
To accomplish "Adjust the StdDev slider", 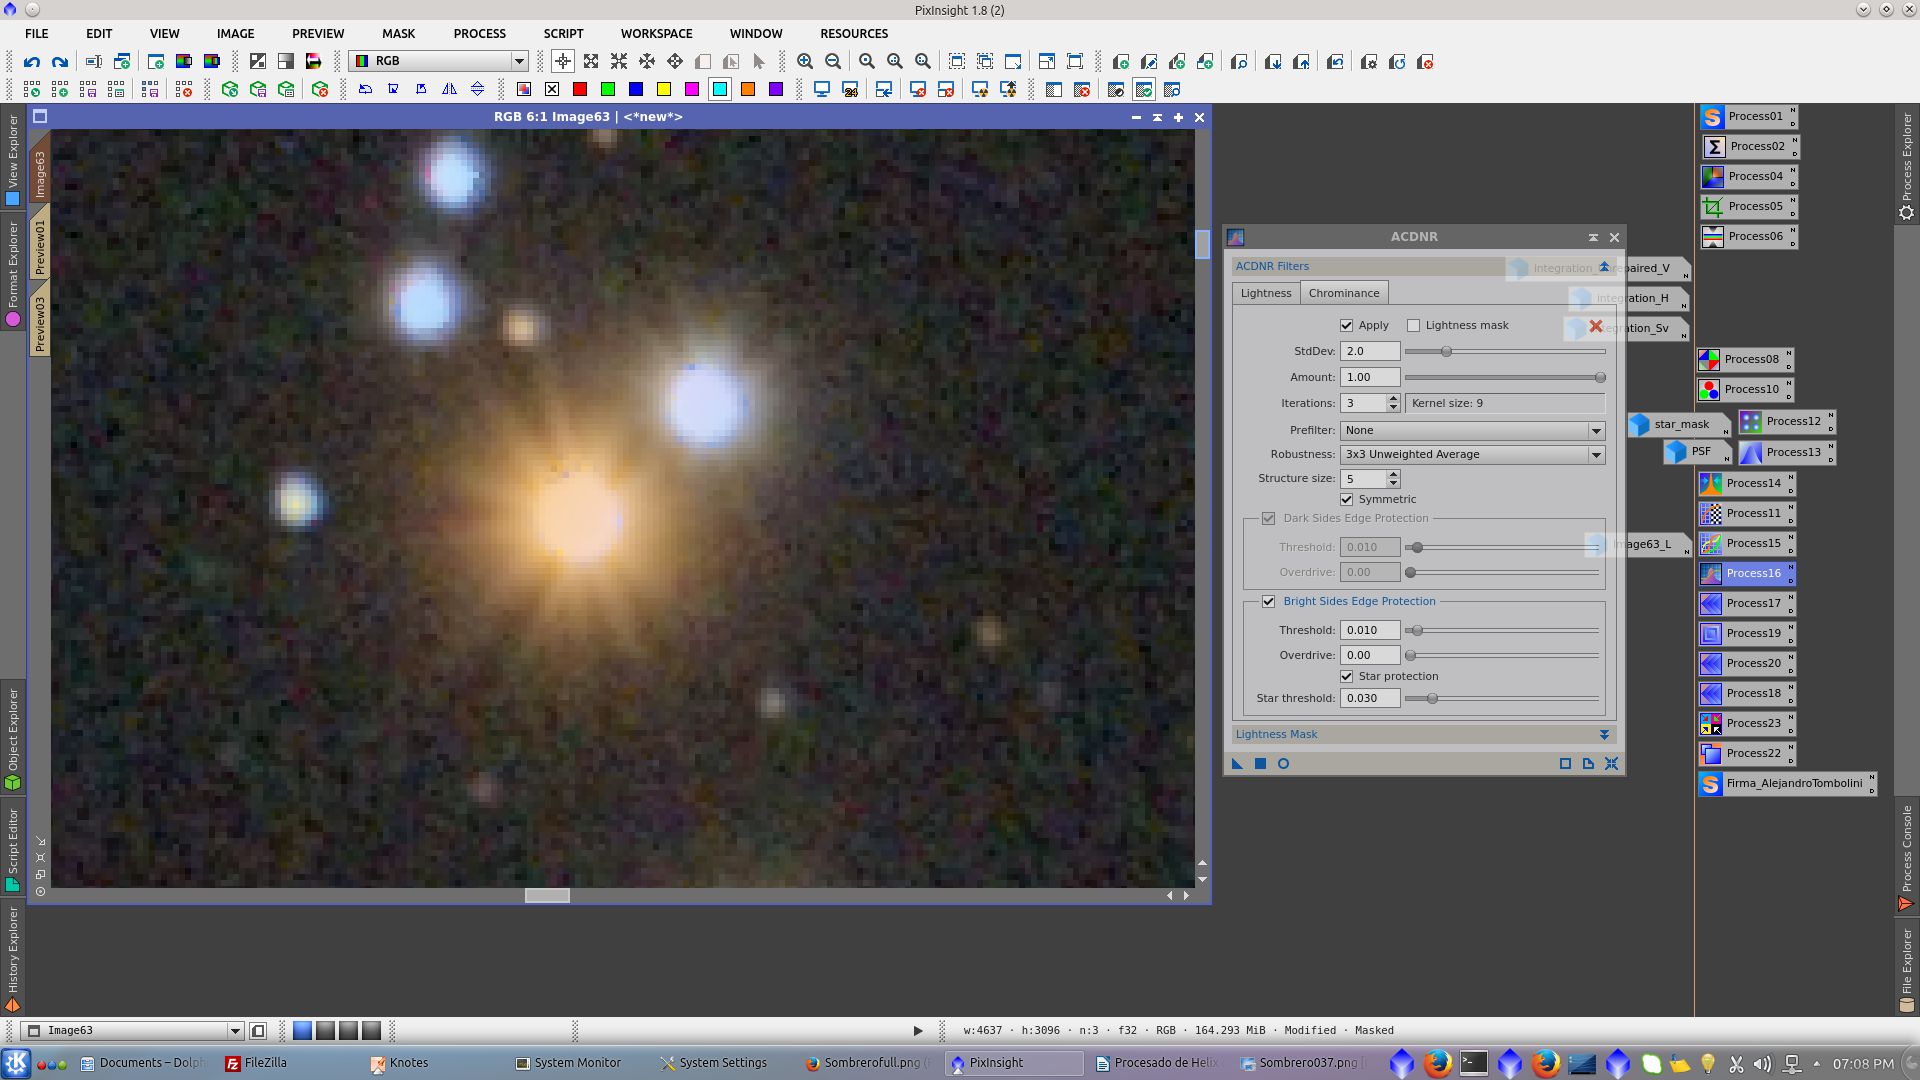I will (x=1446, y=352).
